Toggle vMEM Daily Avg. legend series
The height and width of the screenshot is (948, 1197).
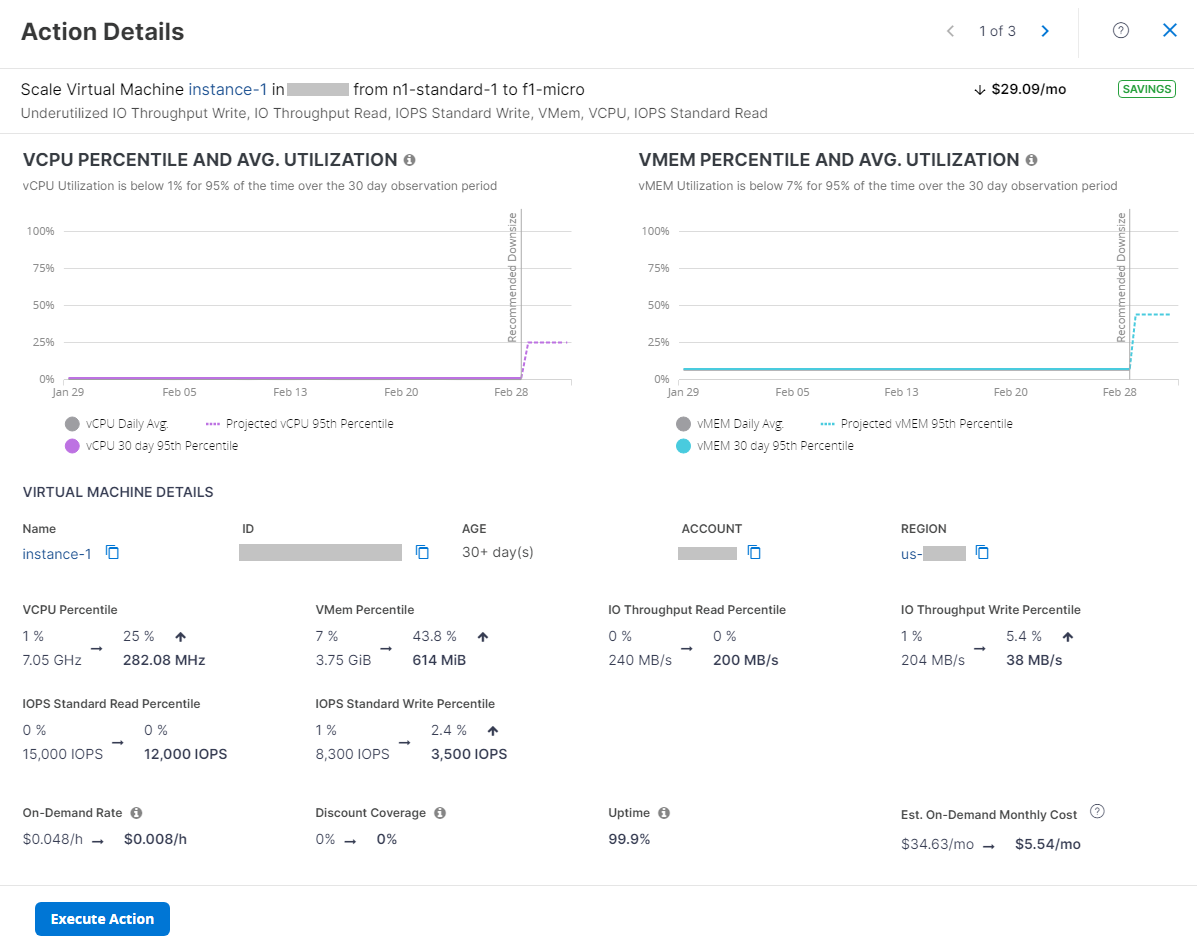coord(730,424)
